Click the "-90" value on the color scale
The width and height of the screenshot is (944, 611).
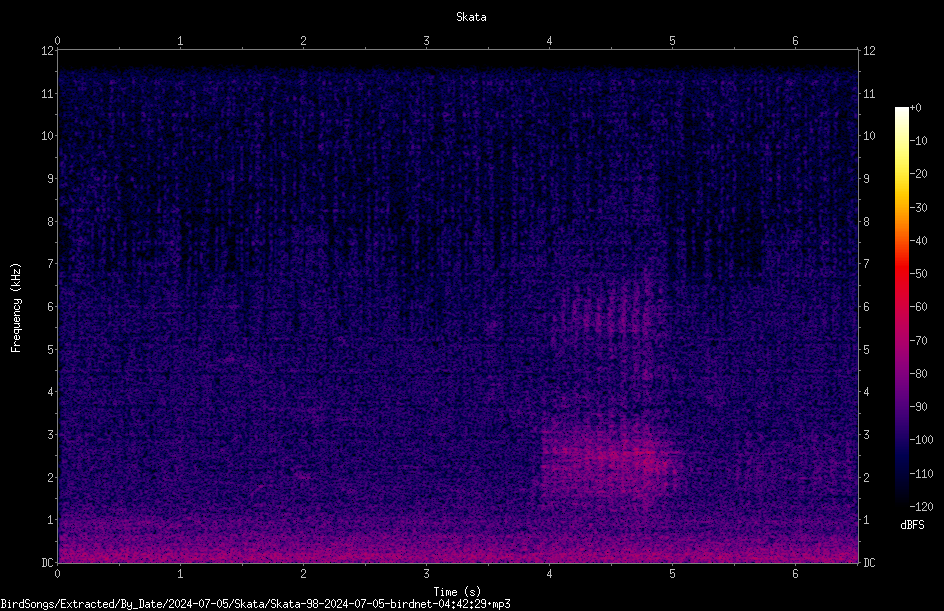[x=918, y=407]
